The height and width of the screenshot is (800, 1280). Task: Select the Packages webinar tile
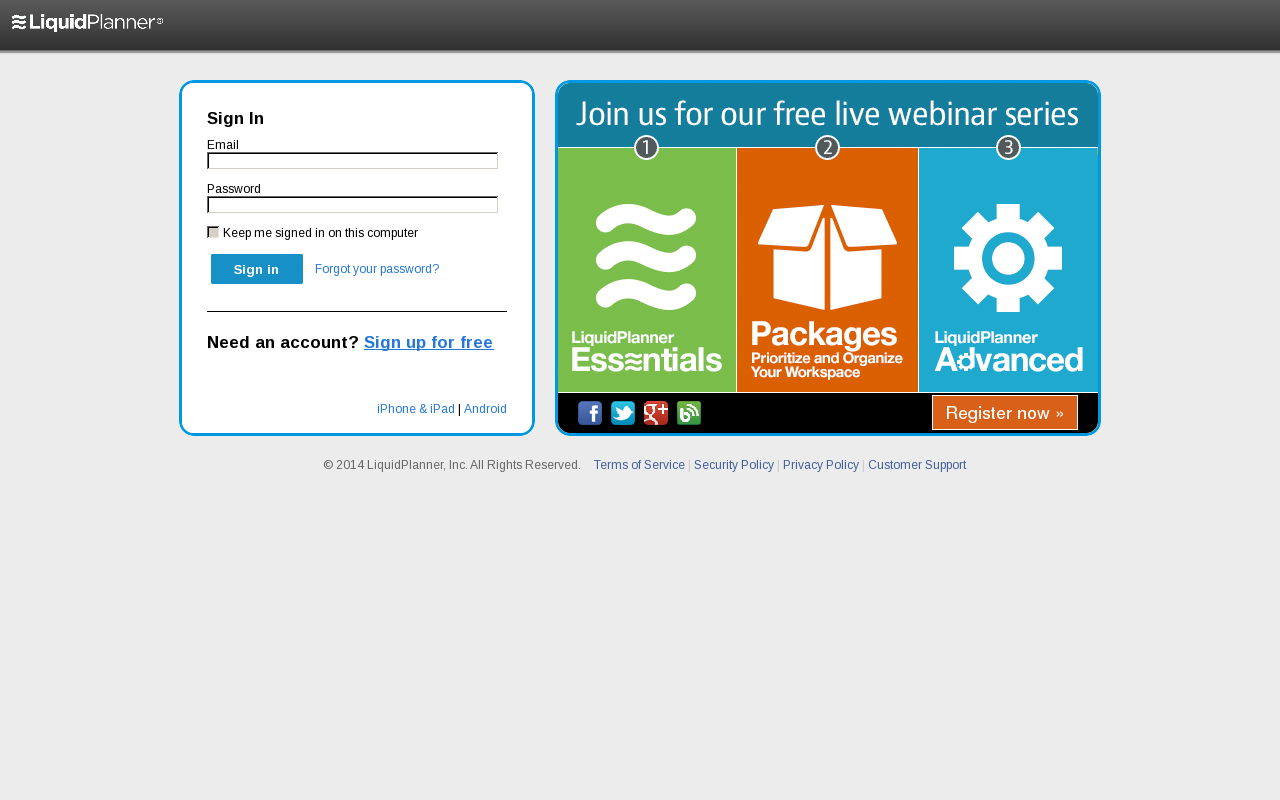(x=827, y=270)
